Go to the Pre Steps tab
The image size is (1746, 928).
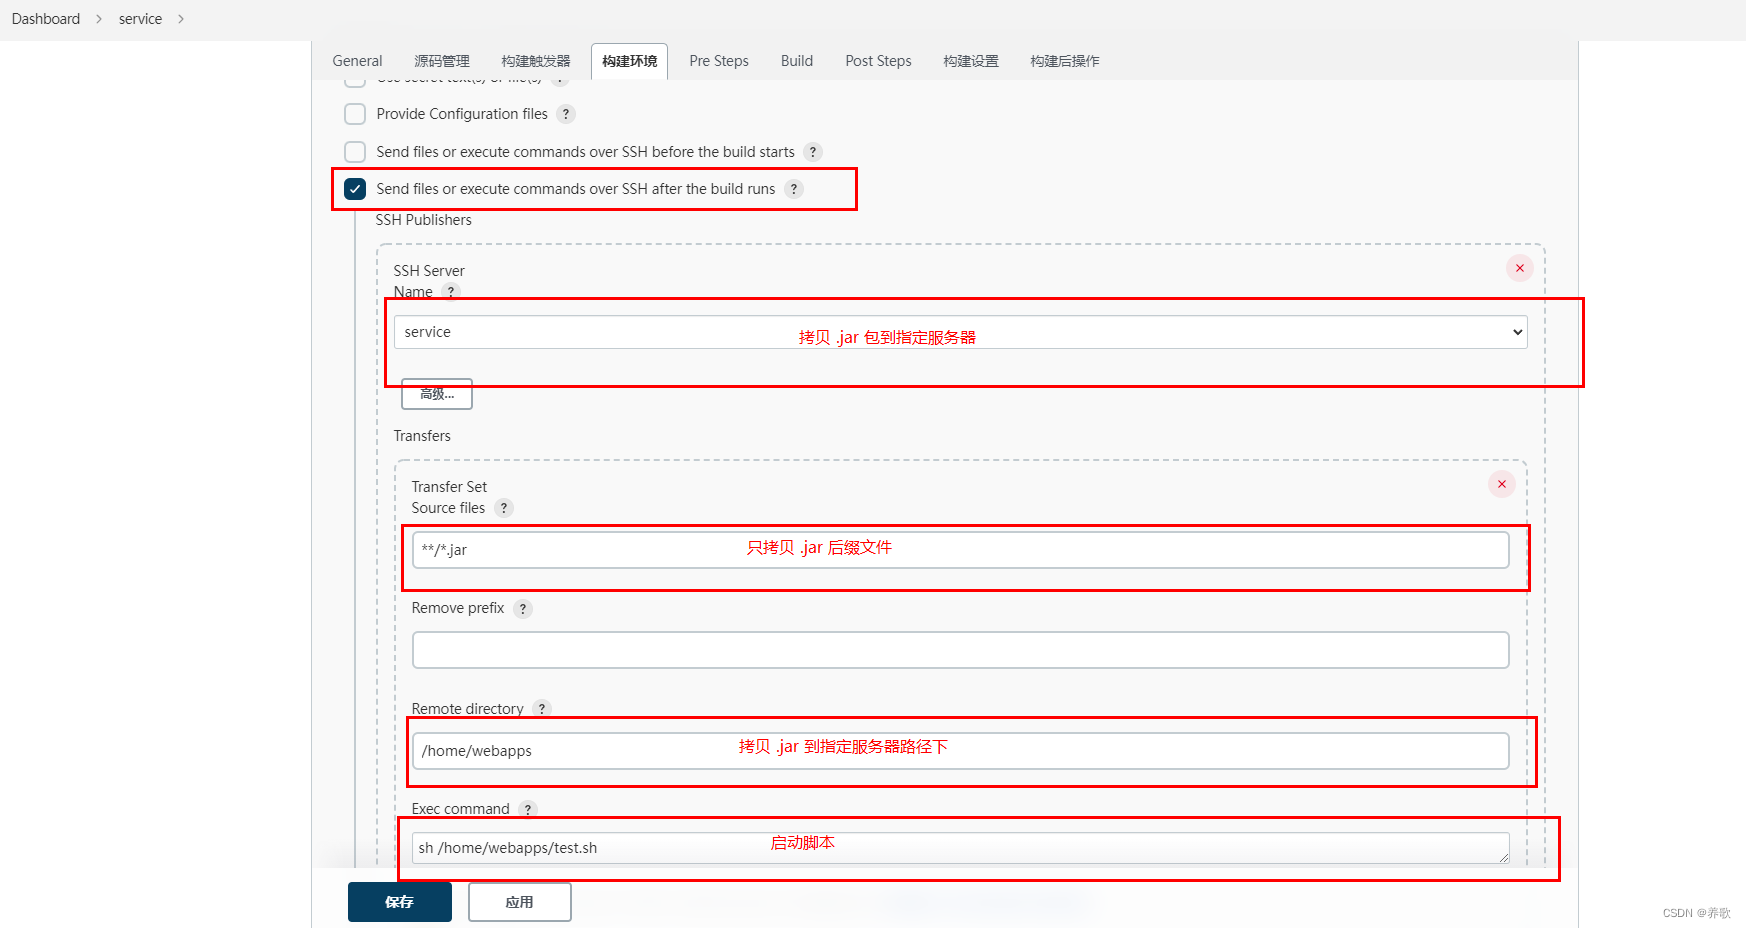(x=719, y=61)
